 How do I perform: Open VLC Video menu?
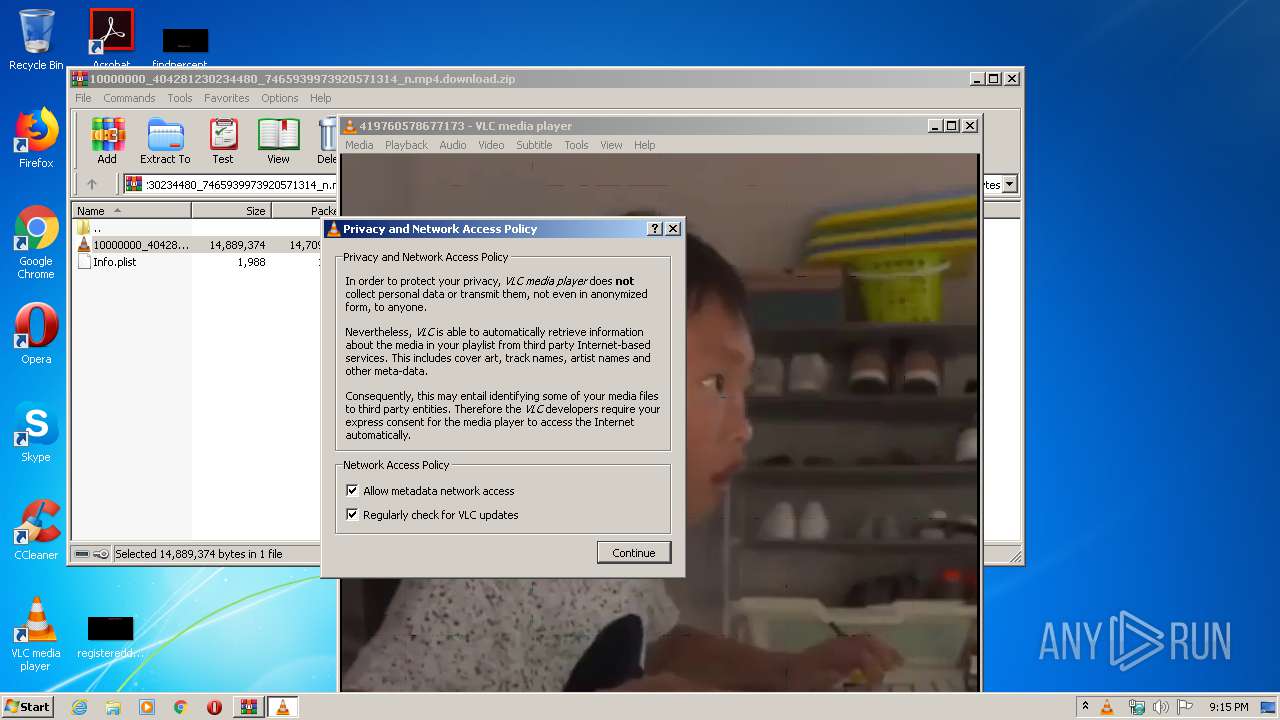(491, 145)
